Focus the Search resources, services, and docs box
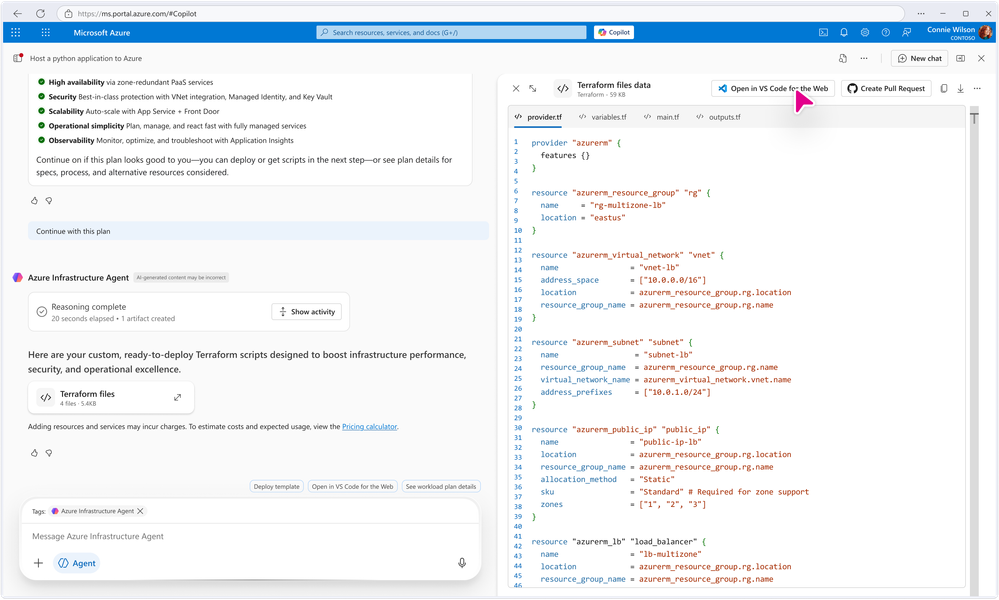999x600 pixels. (451, 32)
